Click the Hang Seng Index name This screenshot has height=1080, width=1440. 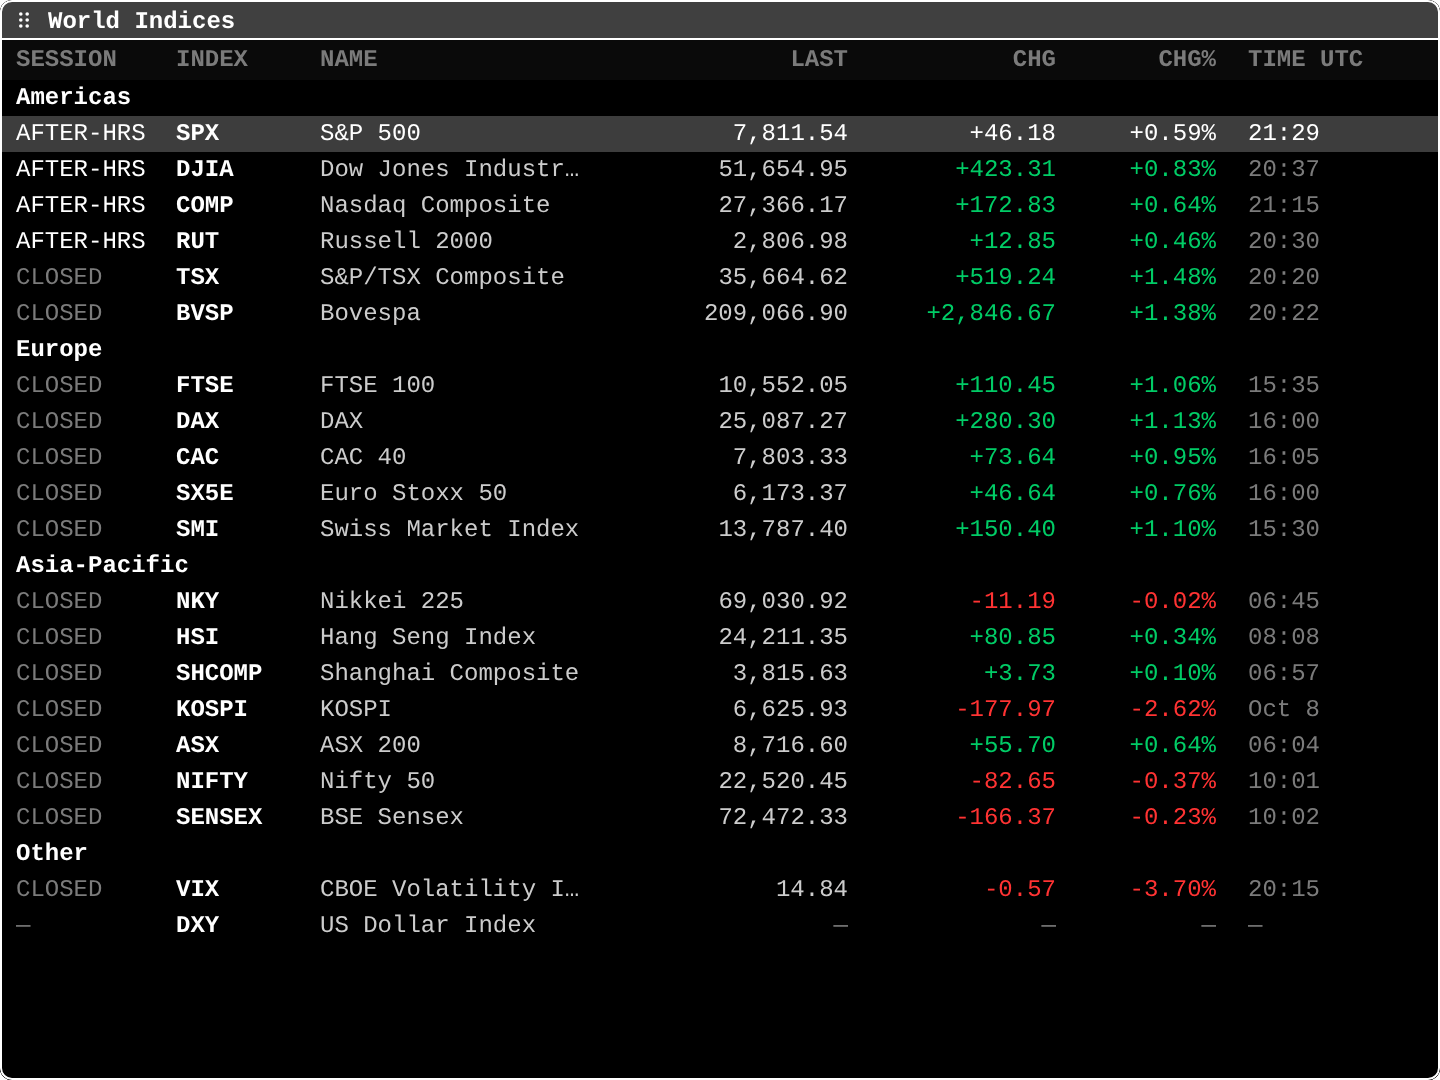(x=428, y=637)
